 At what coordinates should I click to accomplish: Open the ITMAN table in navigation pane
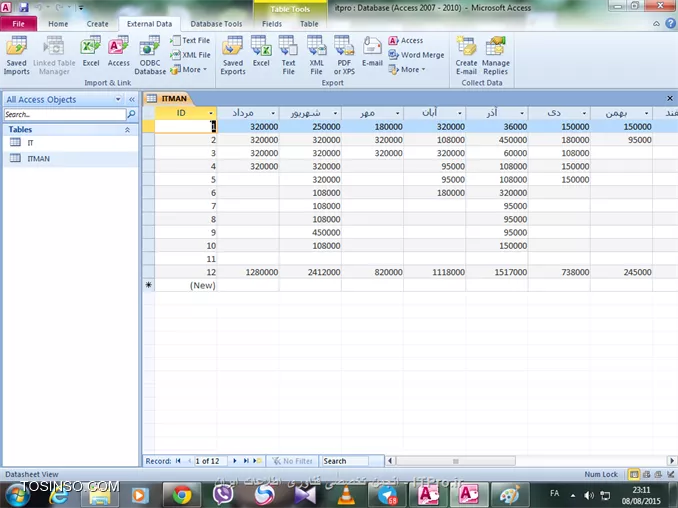coord(38,159)
